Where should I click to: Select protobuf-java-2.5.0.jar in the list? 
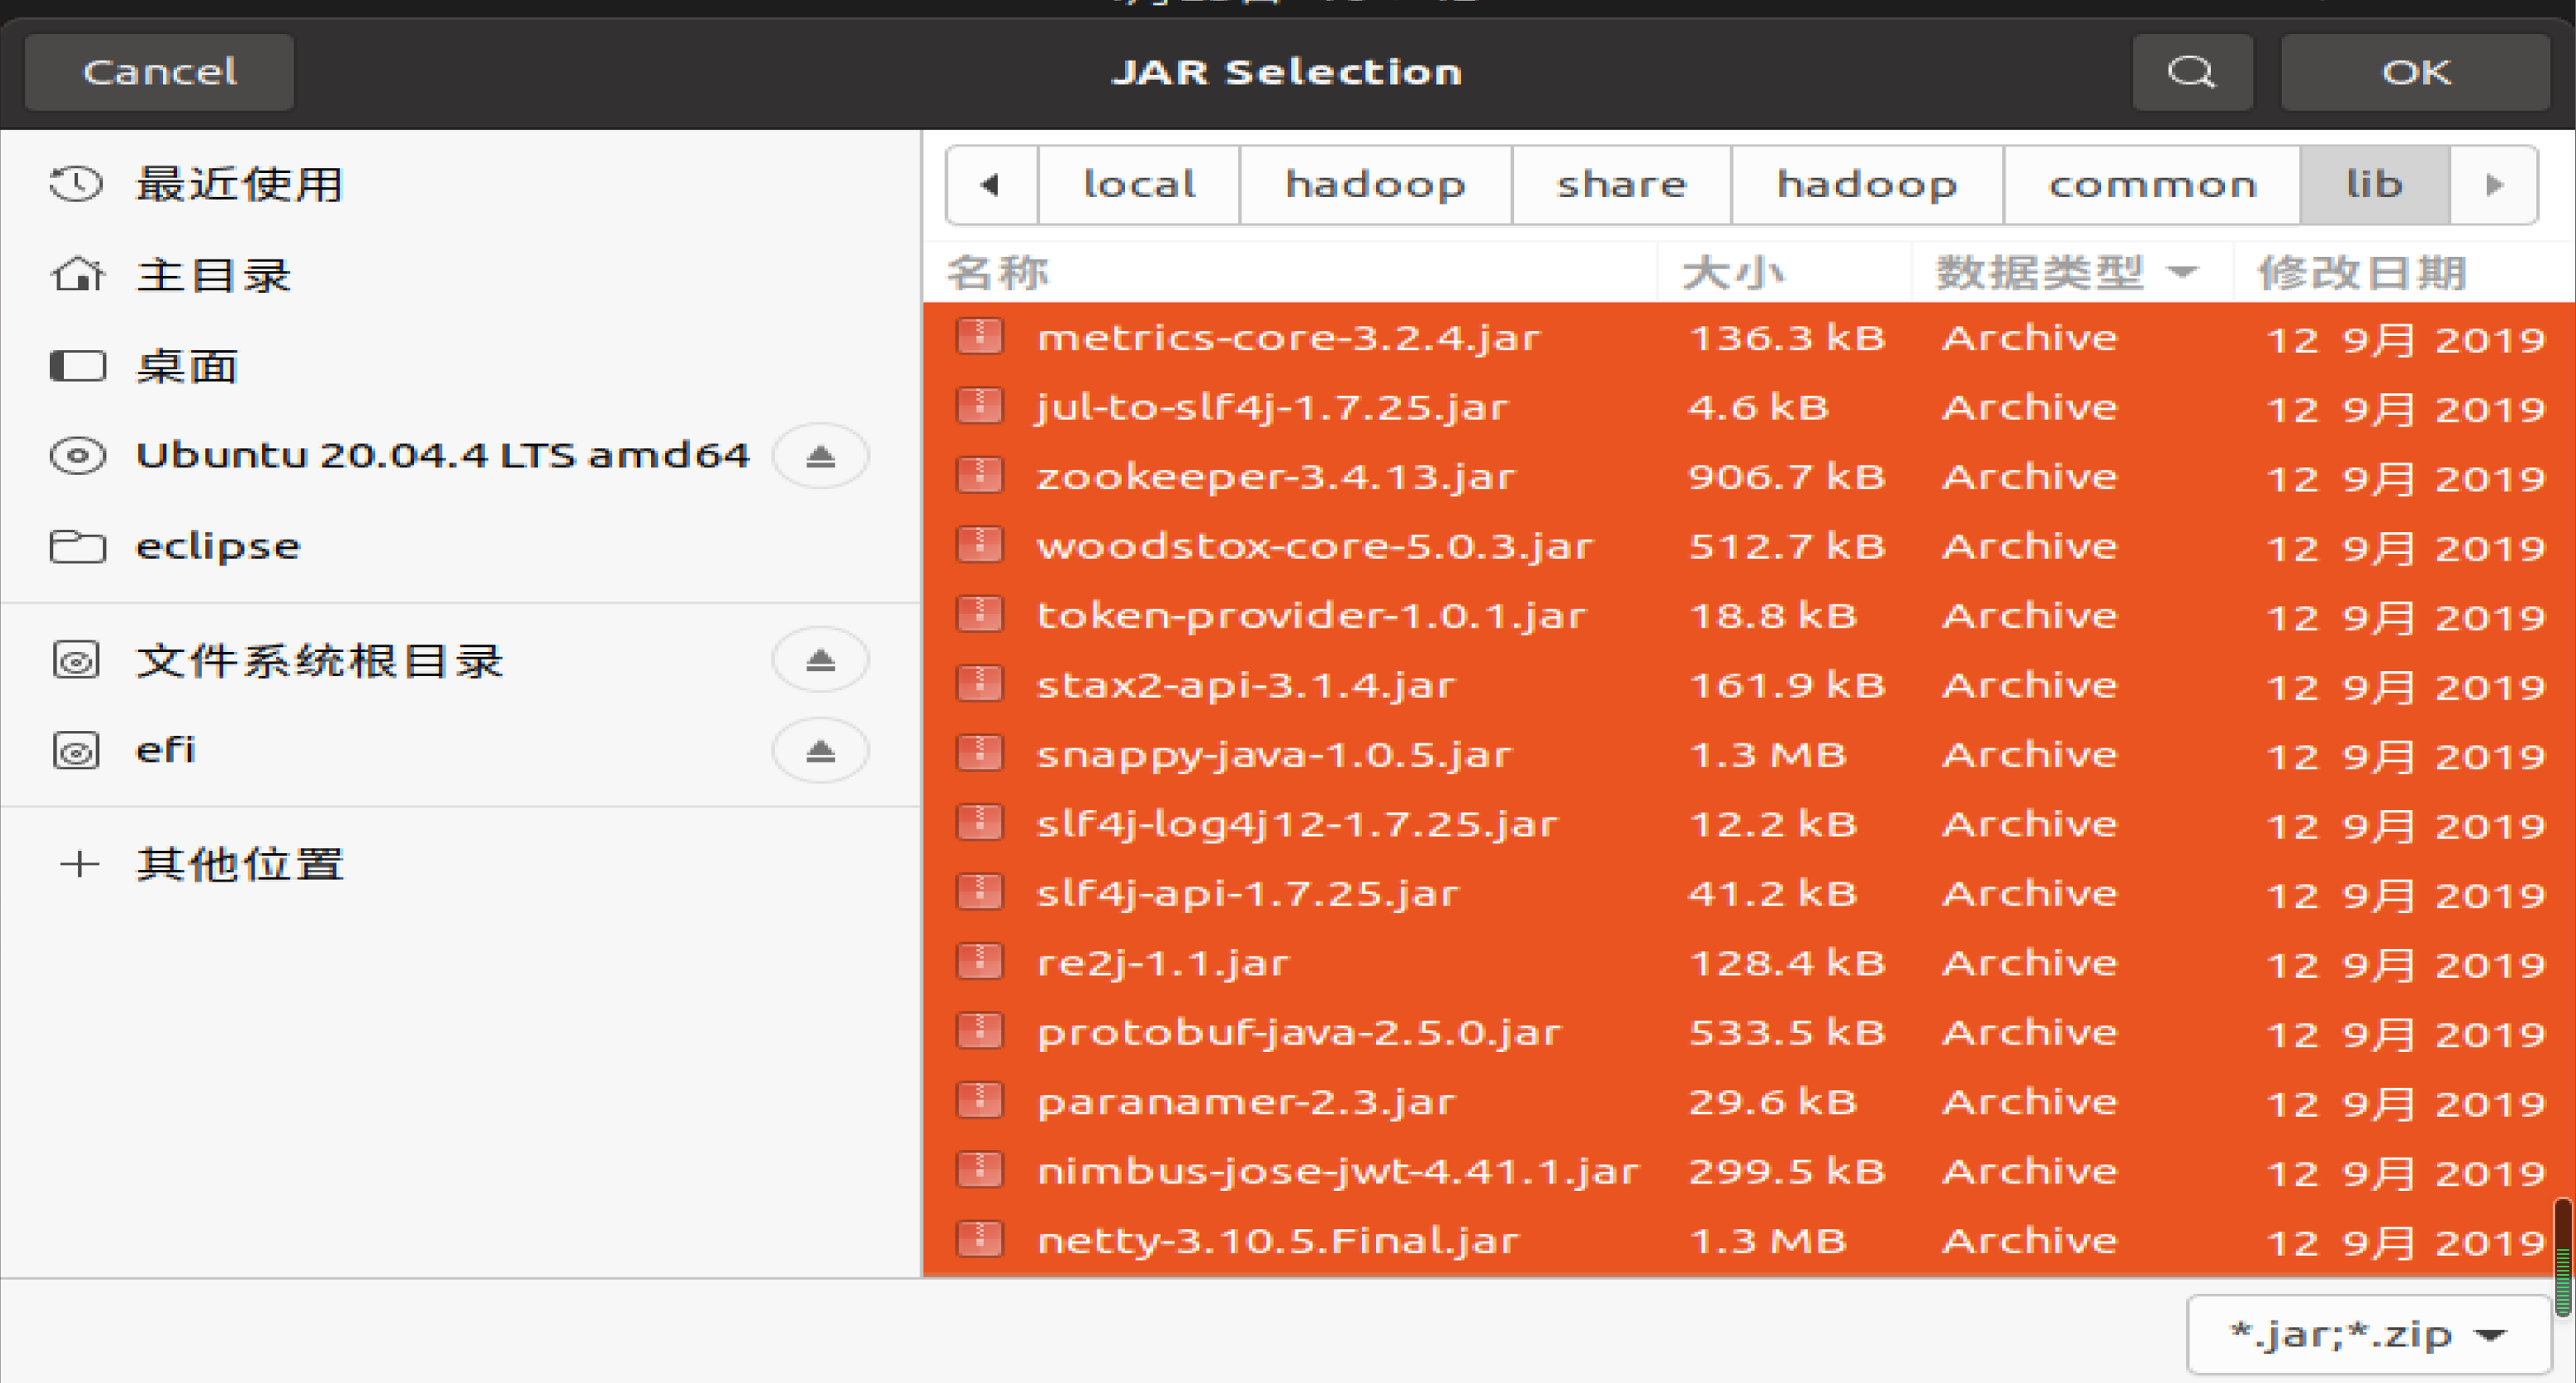pos(1298,1032)
